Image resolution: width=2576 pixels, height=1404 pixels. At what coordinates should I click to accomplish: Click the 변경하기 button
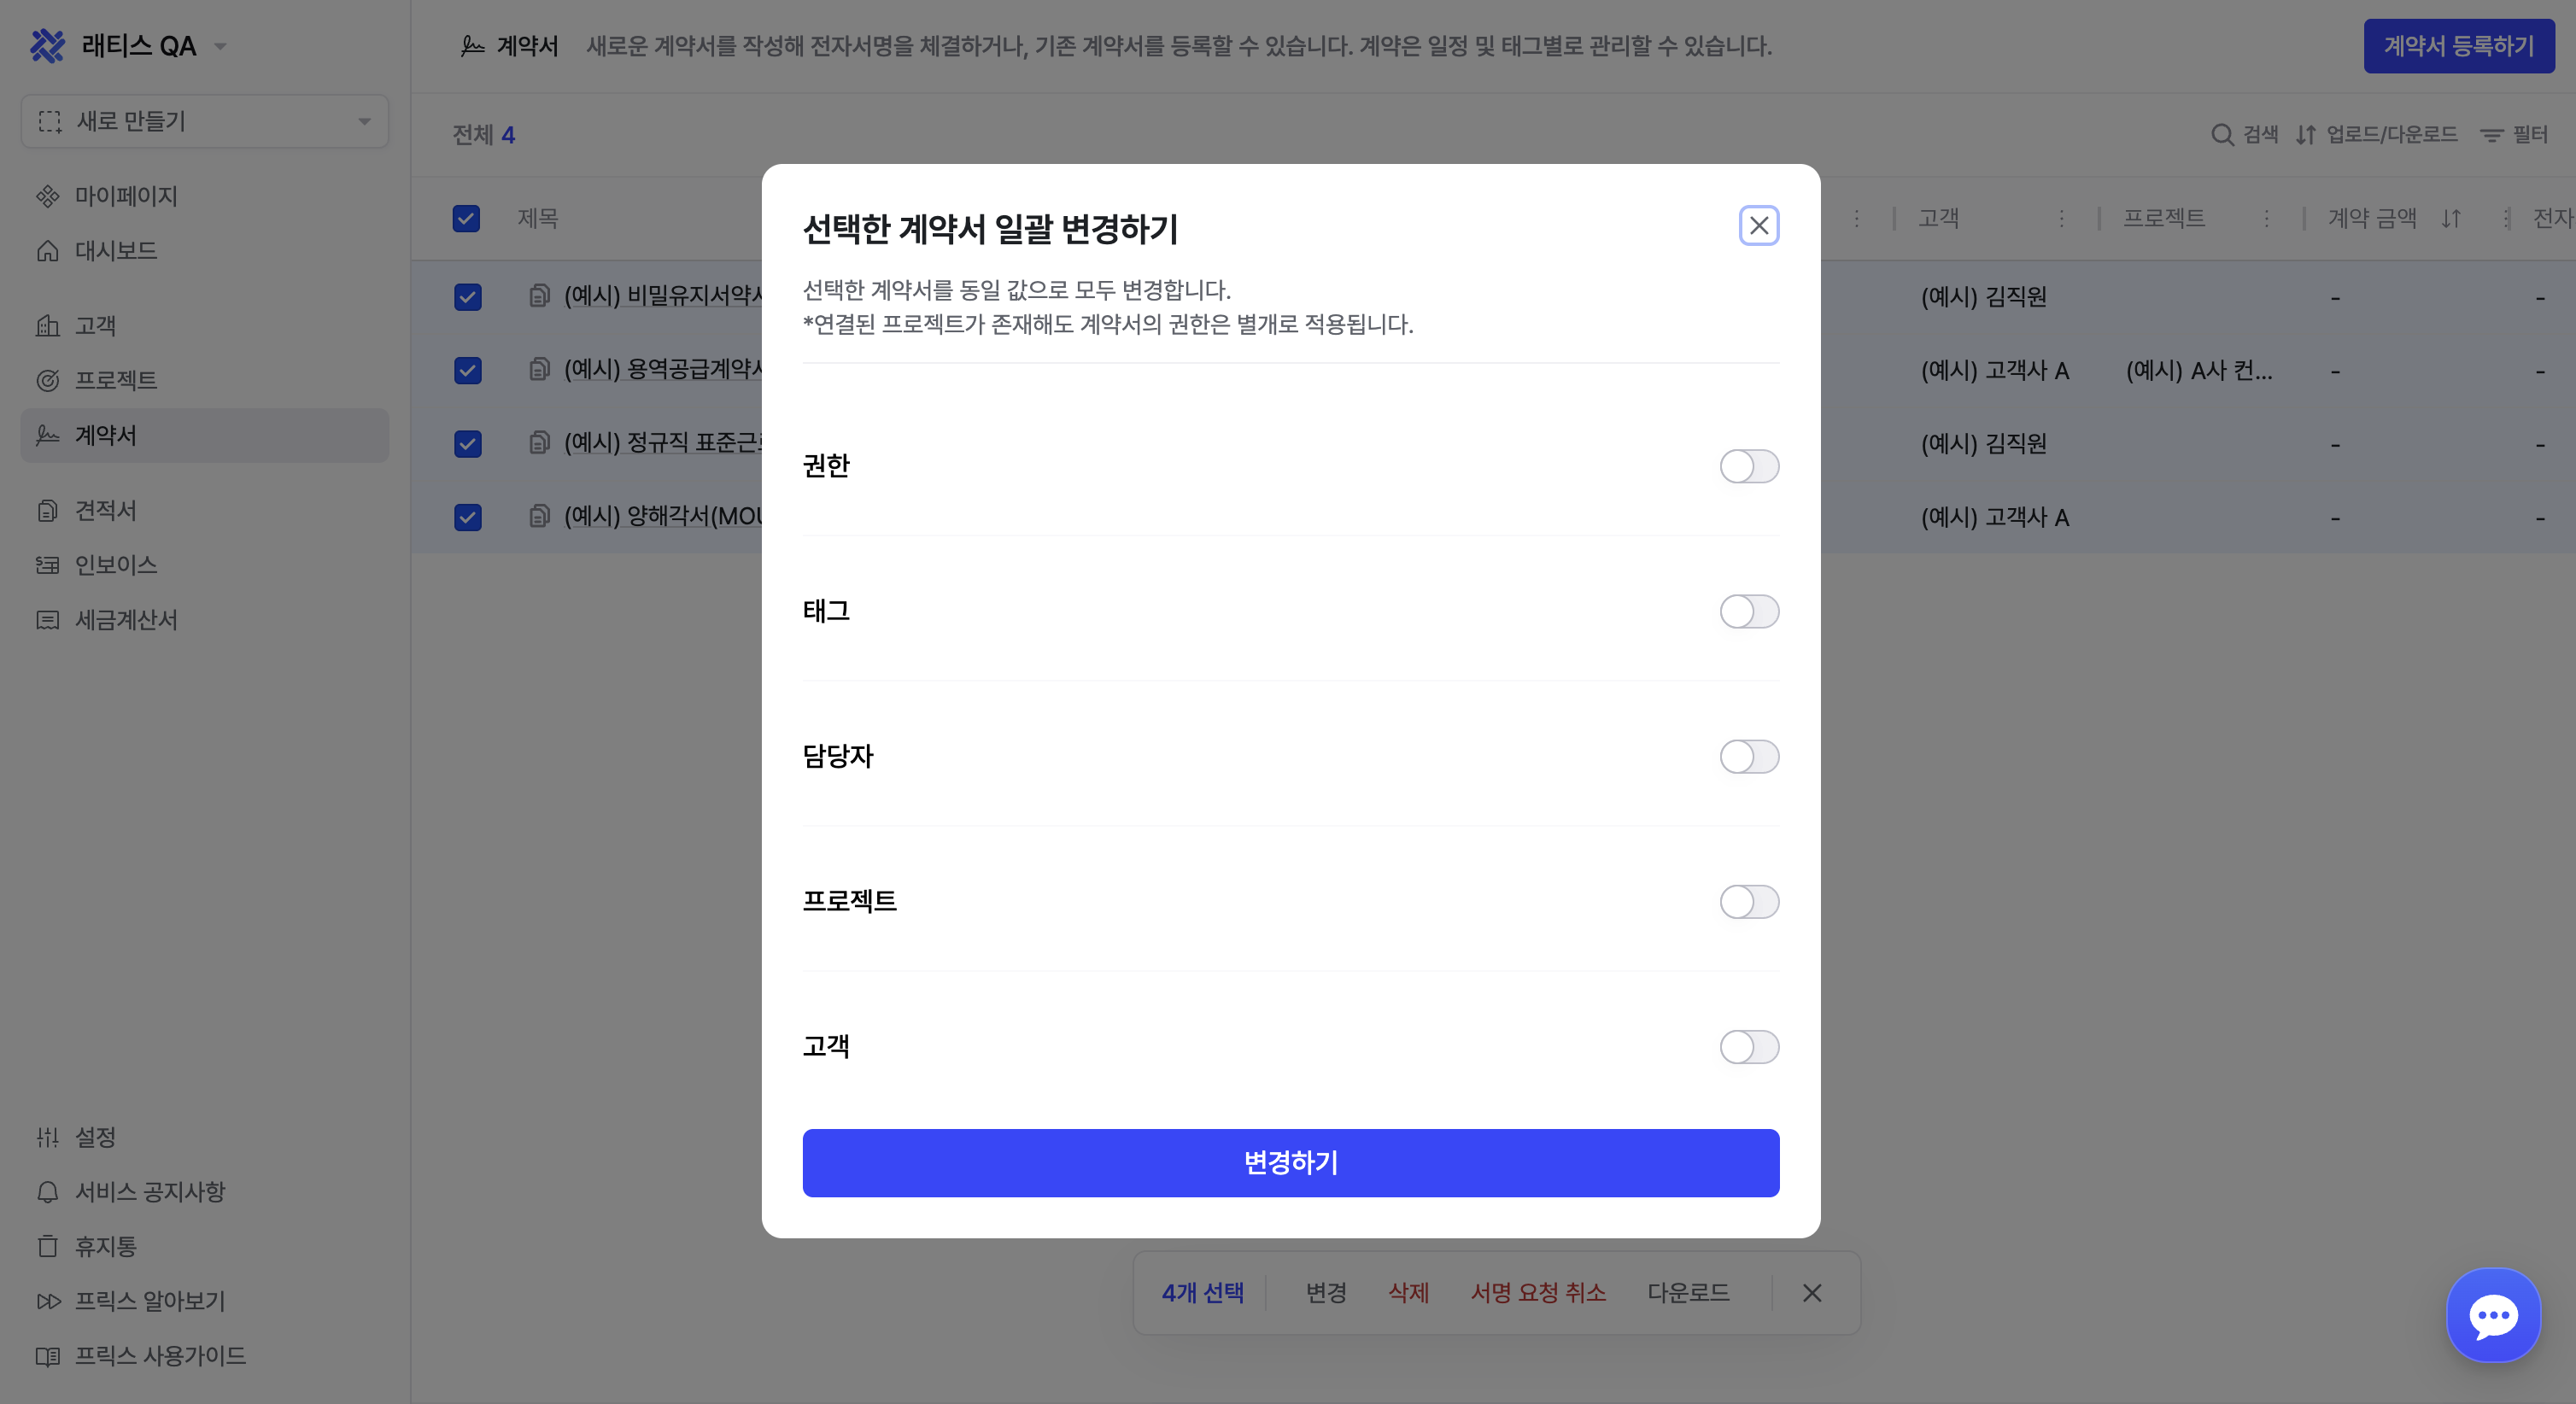click(1290, 1162)
